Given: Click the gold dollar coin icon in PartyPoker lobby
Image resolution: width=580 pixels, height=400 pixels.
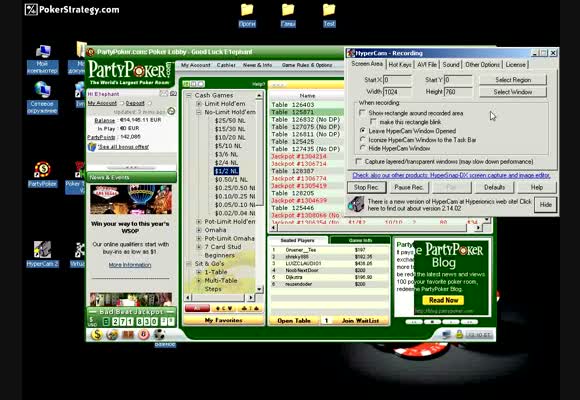Looking at the screenshot, I should [97, 335].
